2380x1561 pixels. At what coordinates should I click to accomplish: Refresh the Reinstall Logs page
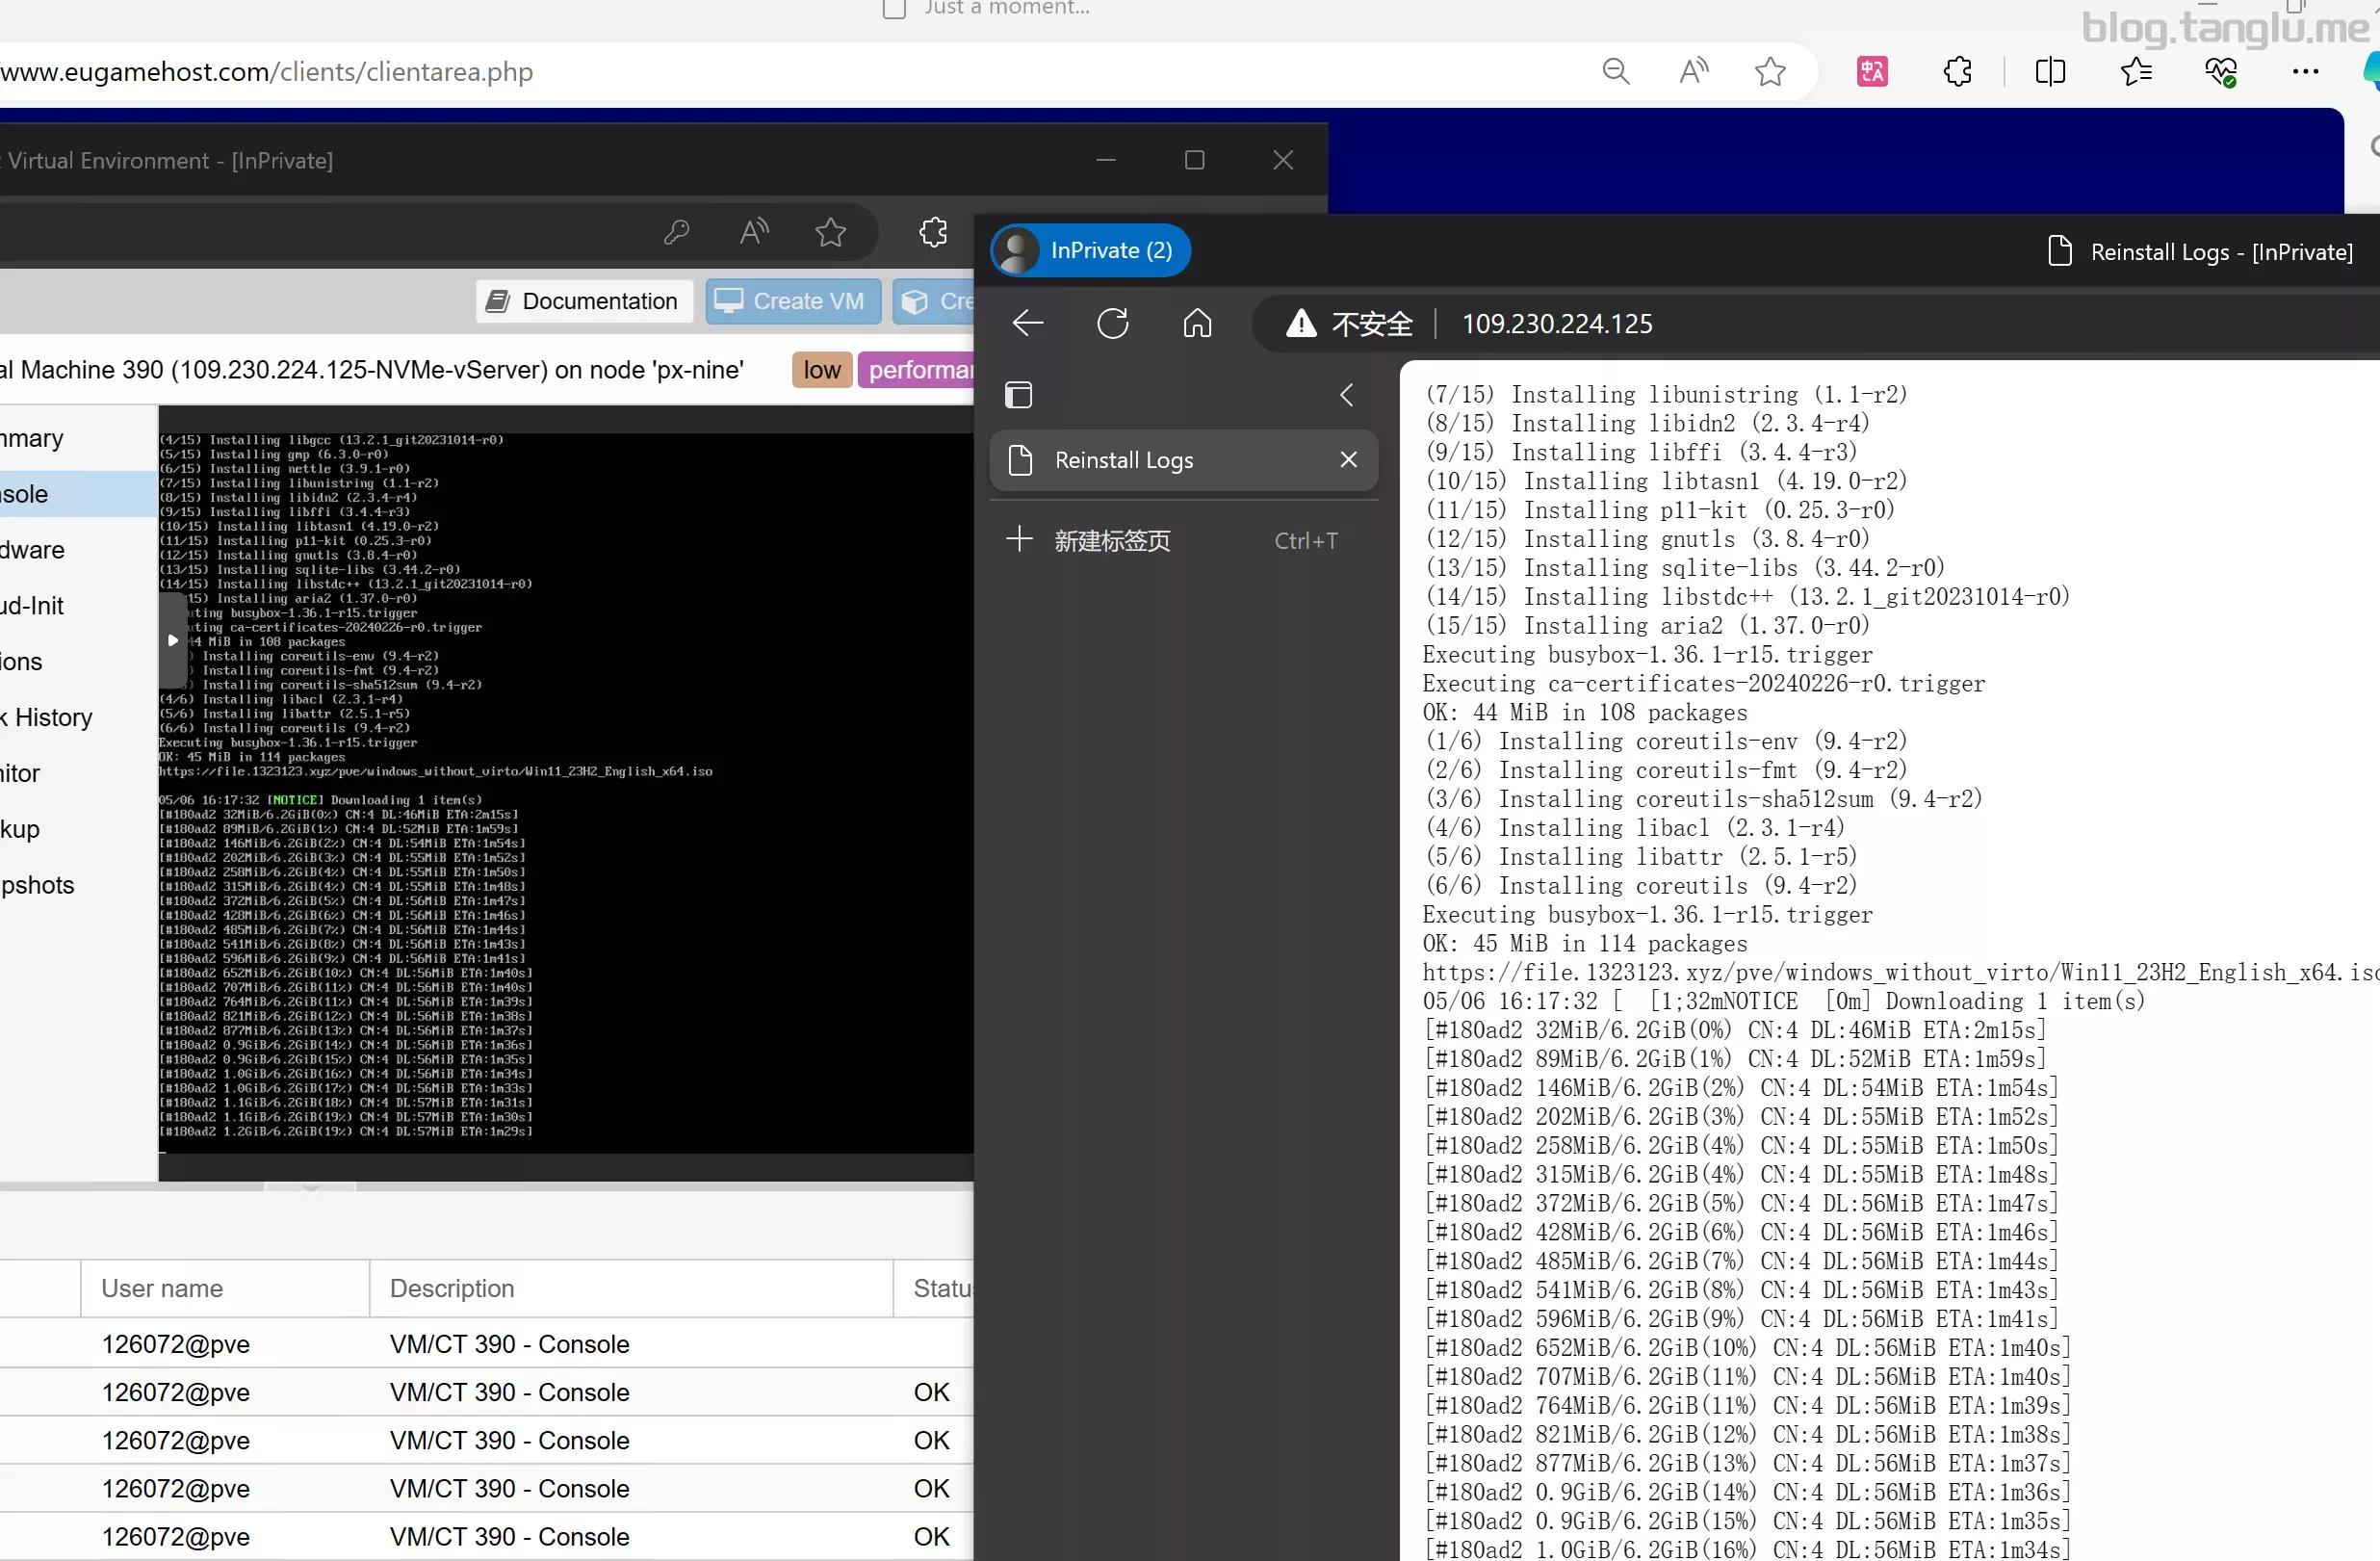click(x=1112, y=323)
